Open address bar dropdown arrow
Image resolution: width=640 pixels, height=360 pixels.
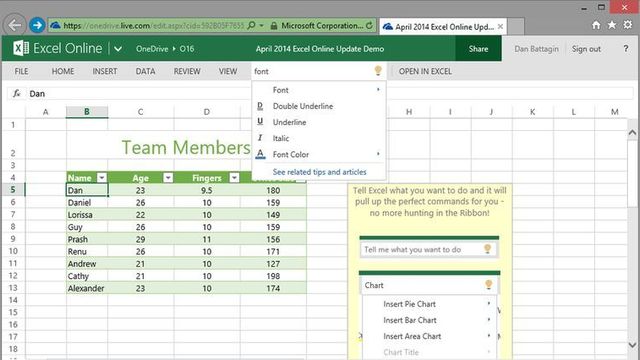(261, 25)
